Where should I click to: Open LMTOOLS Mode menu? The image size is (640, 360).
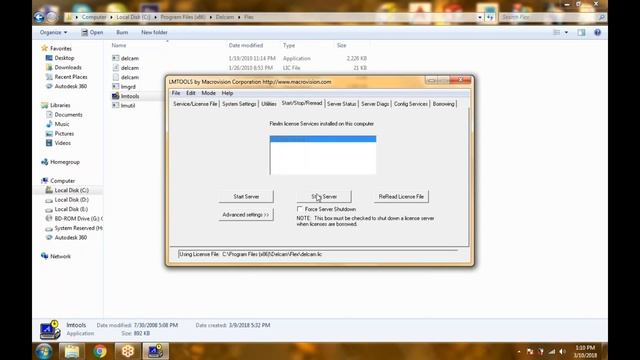click(209, 93)
